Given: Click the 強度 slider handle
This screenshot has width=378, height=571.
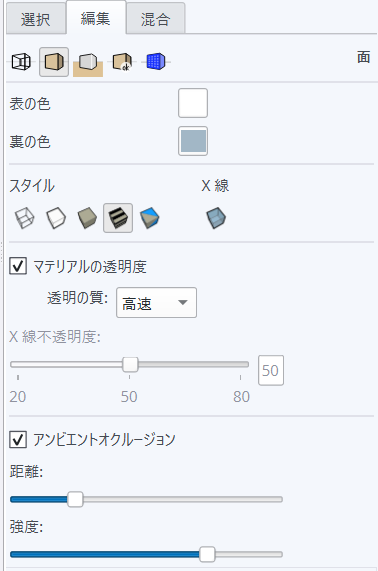Looking at the screenshot, I should [x=207, y=554].
